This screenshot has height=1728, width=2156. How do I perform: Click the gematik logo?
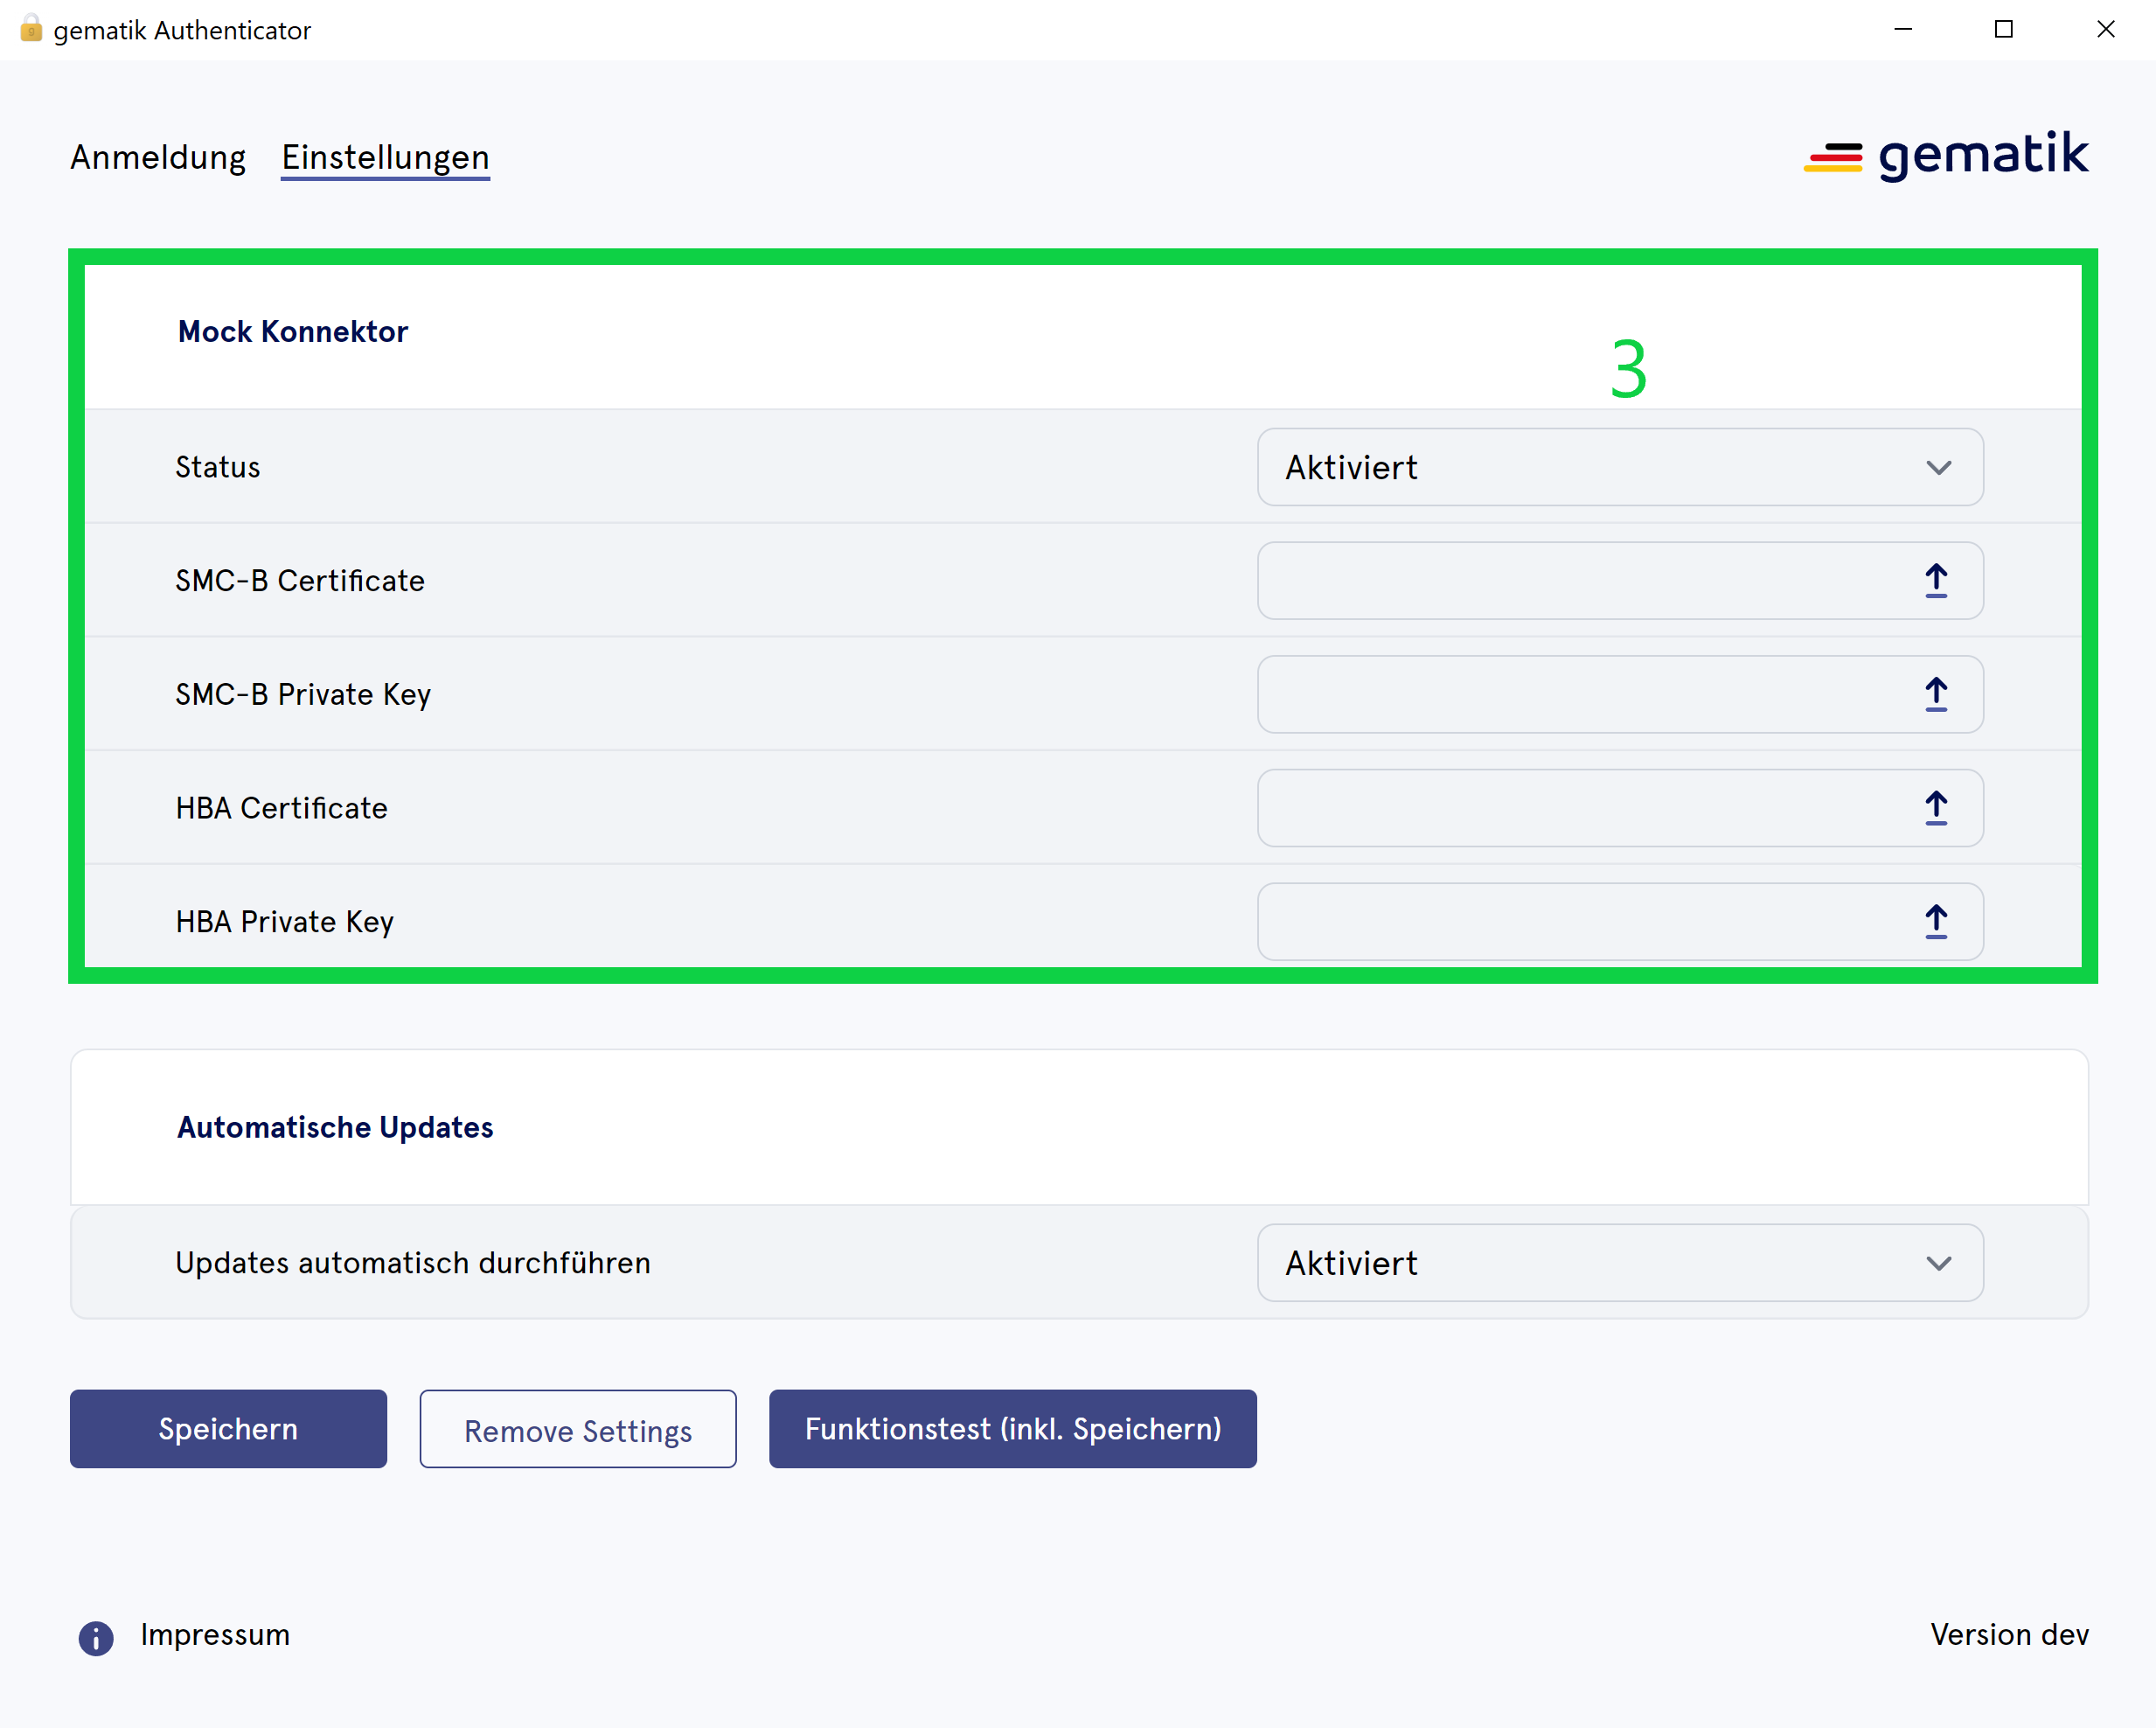[1945, 156]
